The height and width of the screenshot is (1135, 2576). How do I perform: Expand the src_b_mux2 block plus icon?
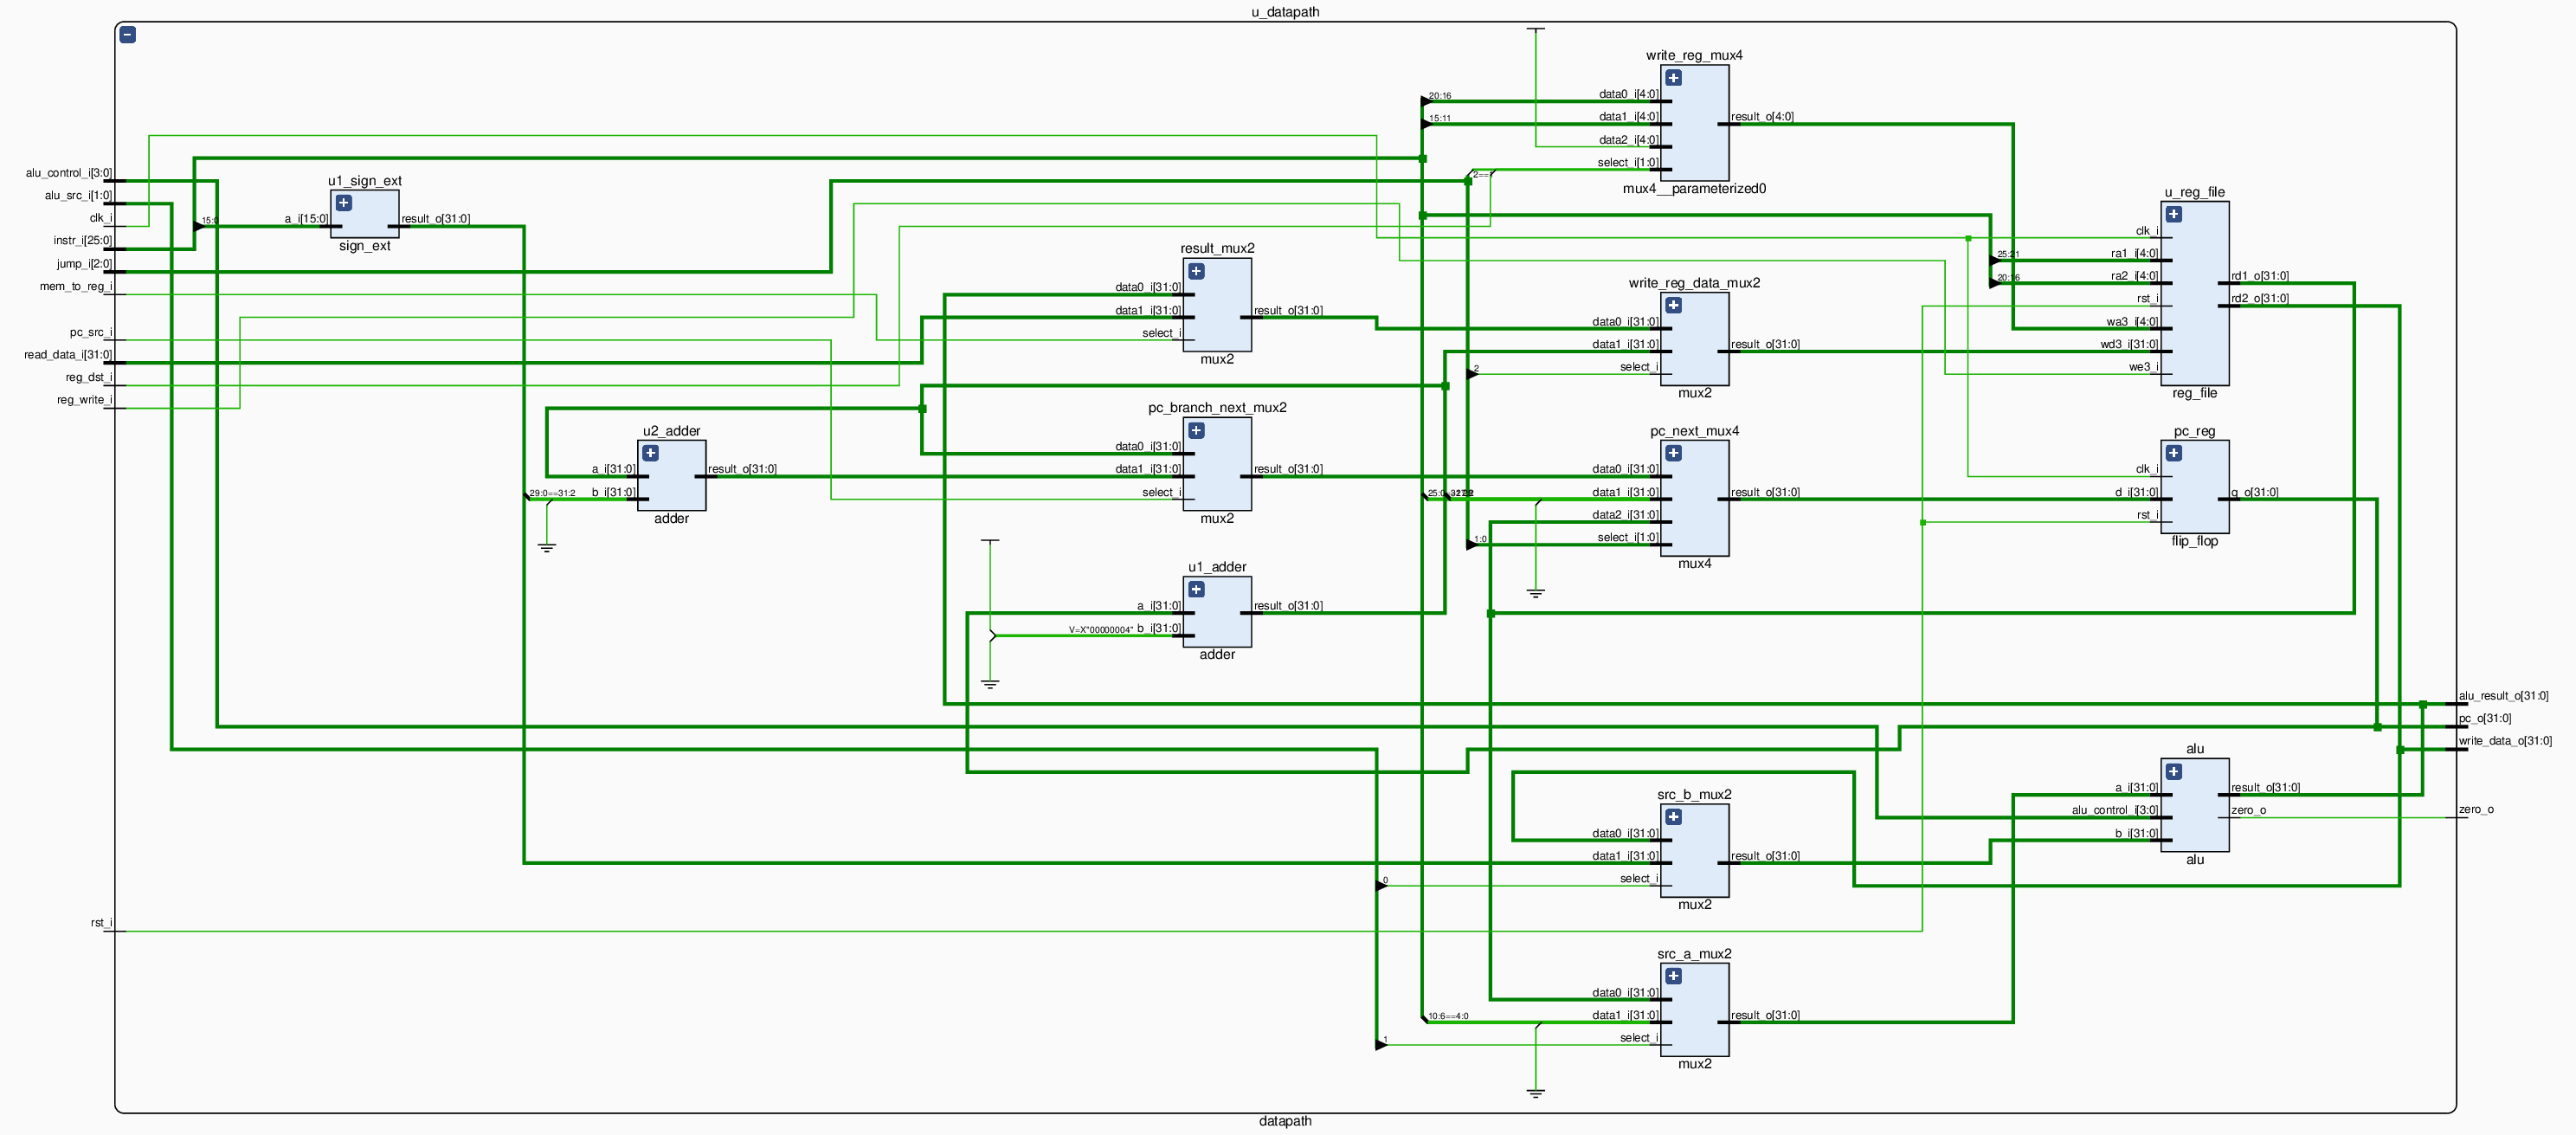1673,817
